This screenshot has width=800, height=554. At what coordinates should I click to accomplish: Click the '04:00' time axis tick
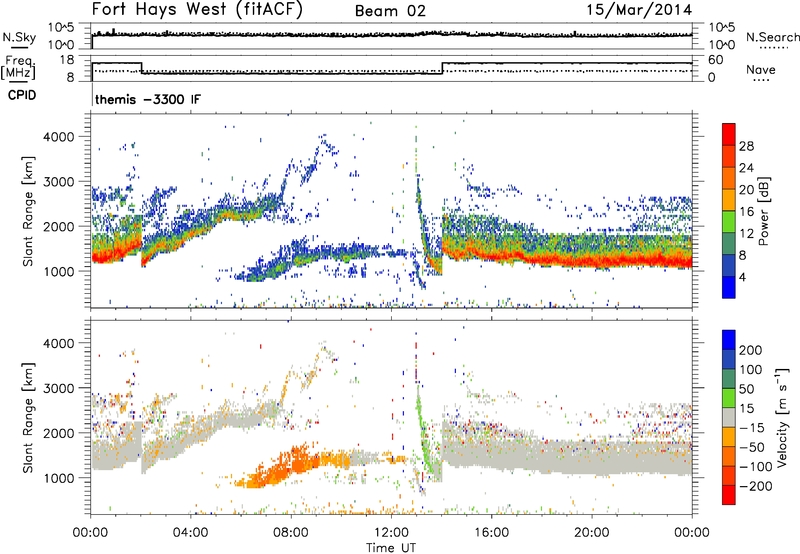[191, 533]
